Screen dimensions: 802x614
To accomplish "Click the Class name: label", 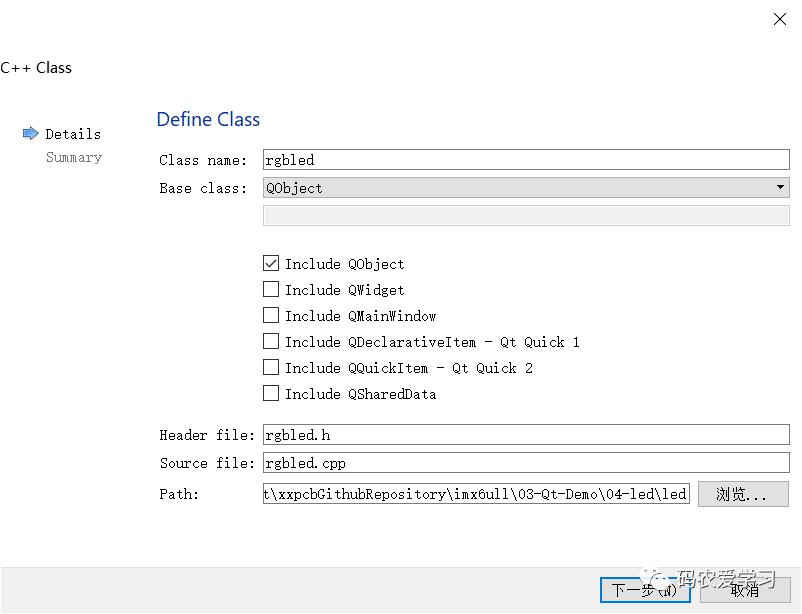I will coord(203,160).
